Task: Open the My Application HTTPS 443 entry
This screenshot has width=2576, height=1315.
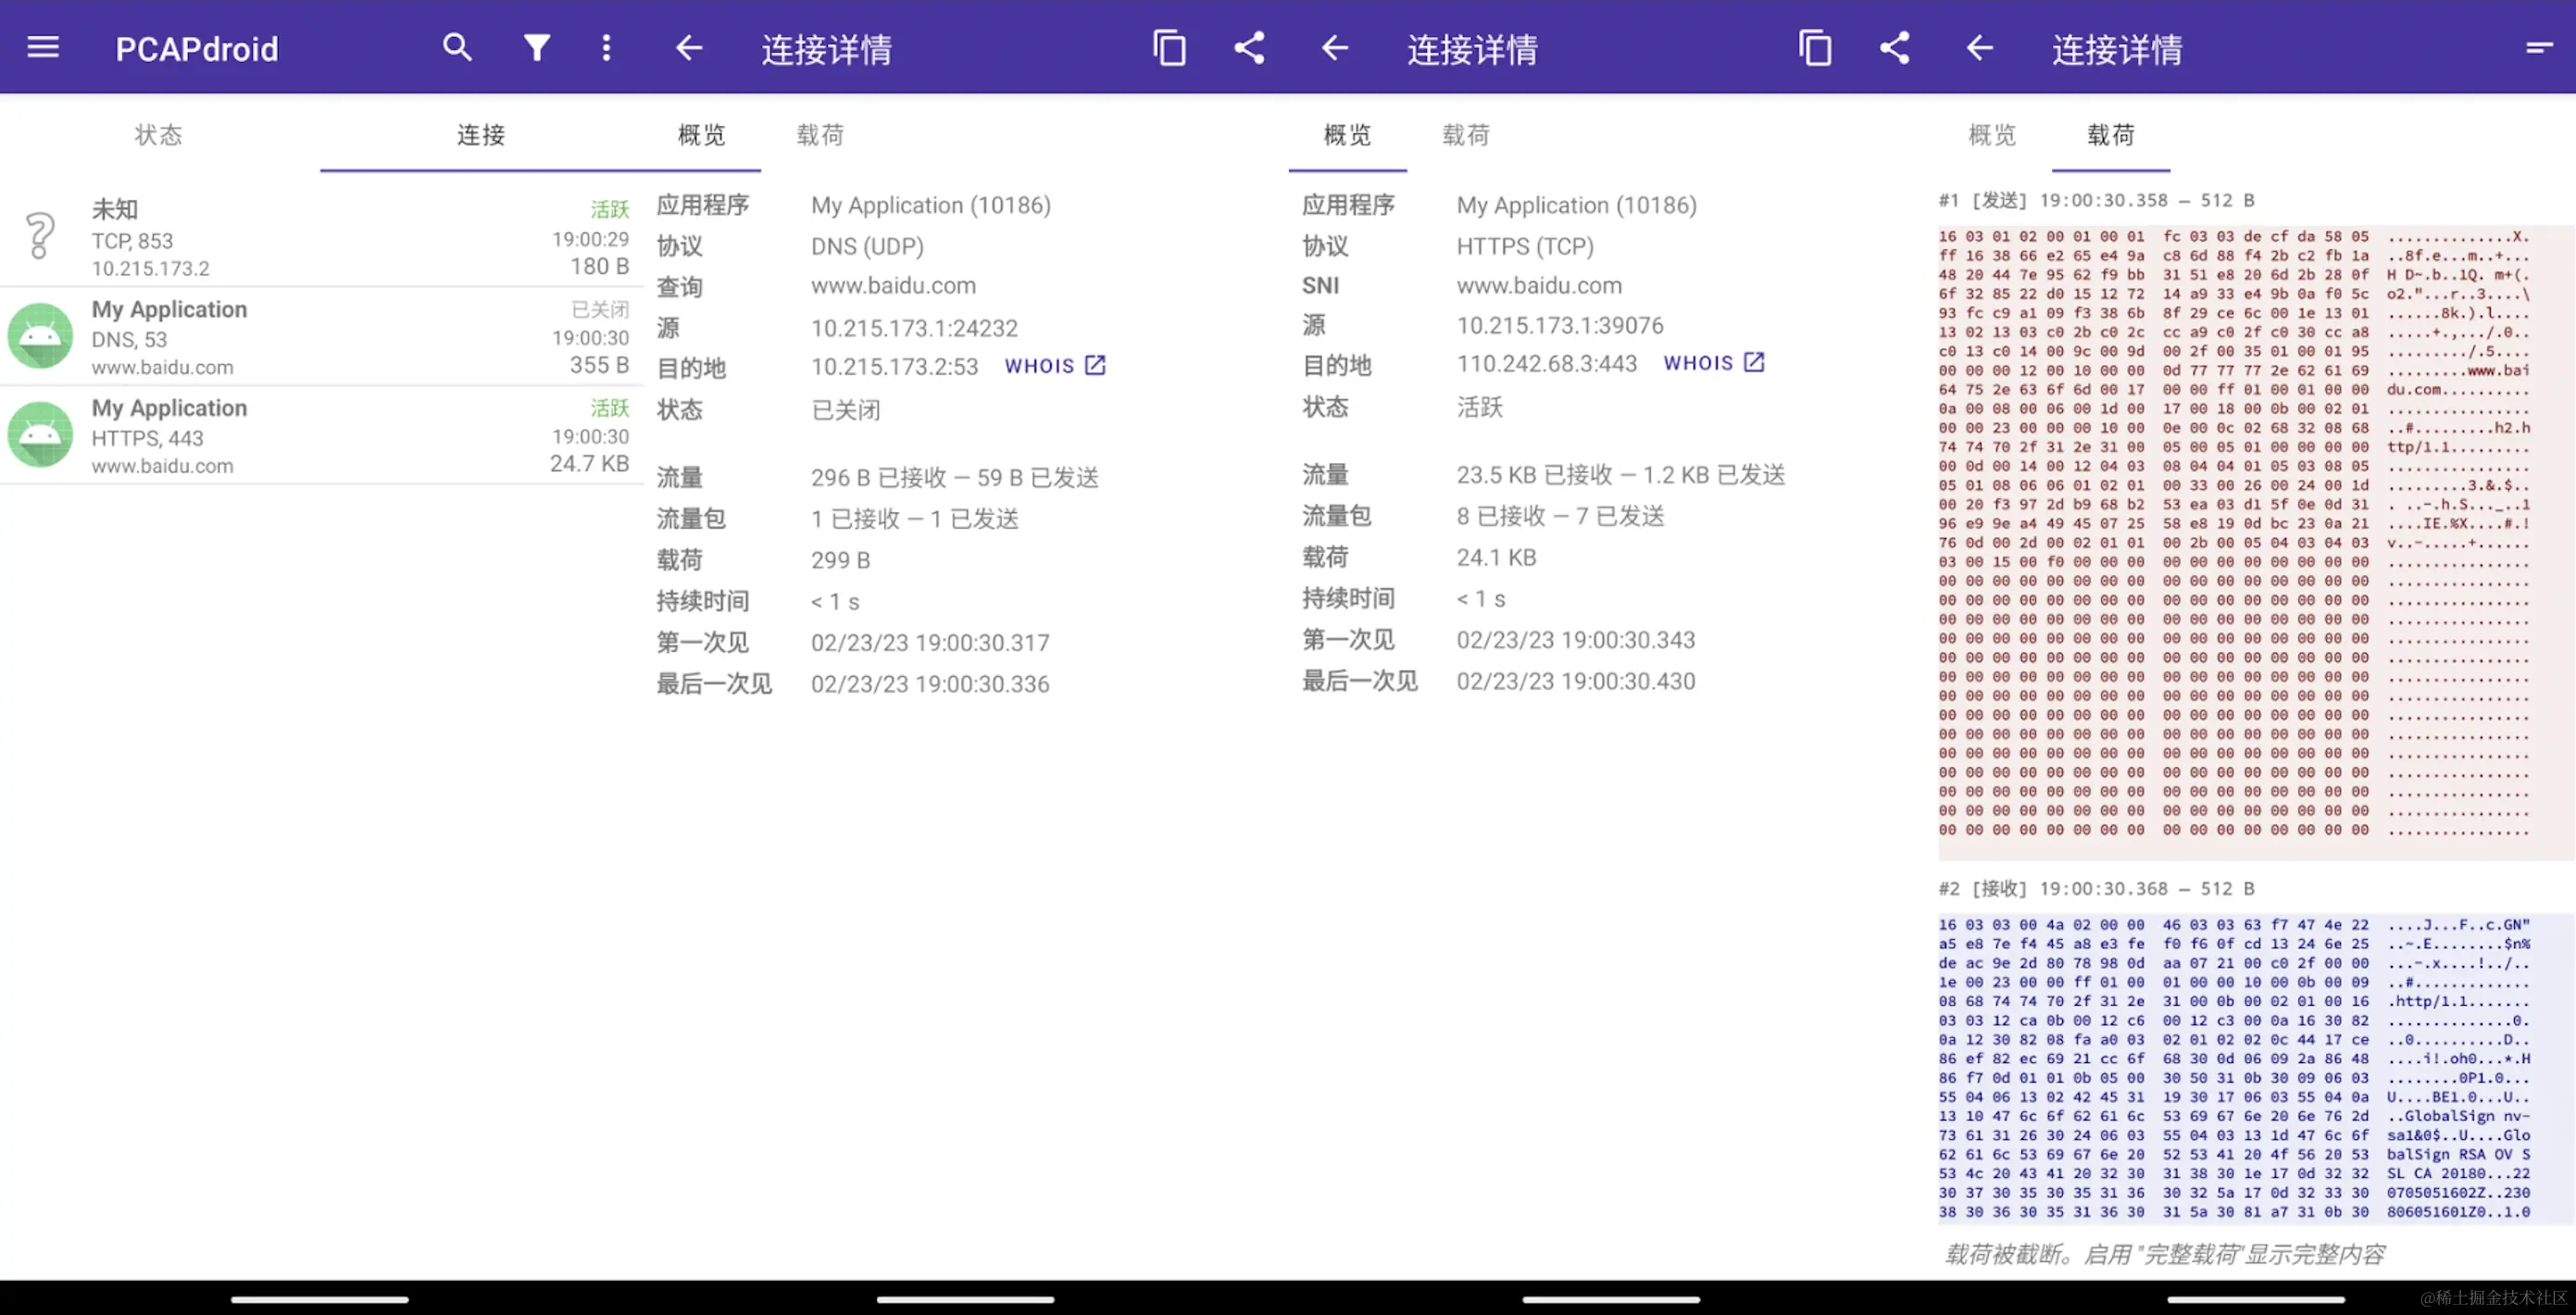Action: [320, 436]
